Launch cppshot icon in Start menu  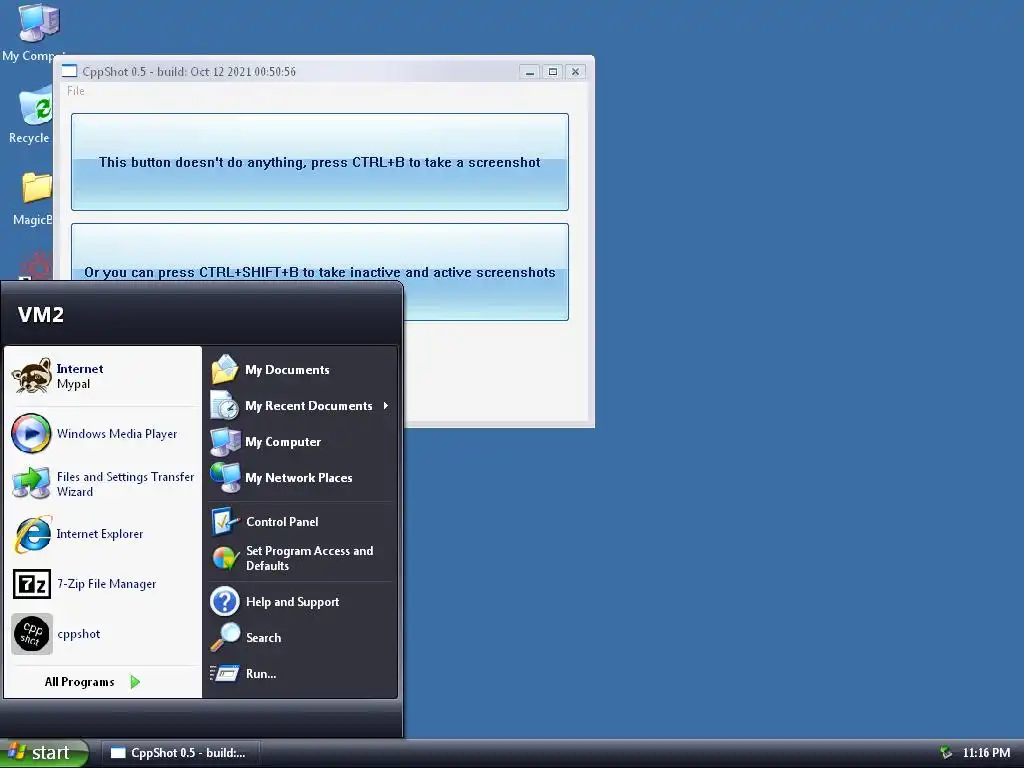(31, 633)
